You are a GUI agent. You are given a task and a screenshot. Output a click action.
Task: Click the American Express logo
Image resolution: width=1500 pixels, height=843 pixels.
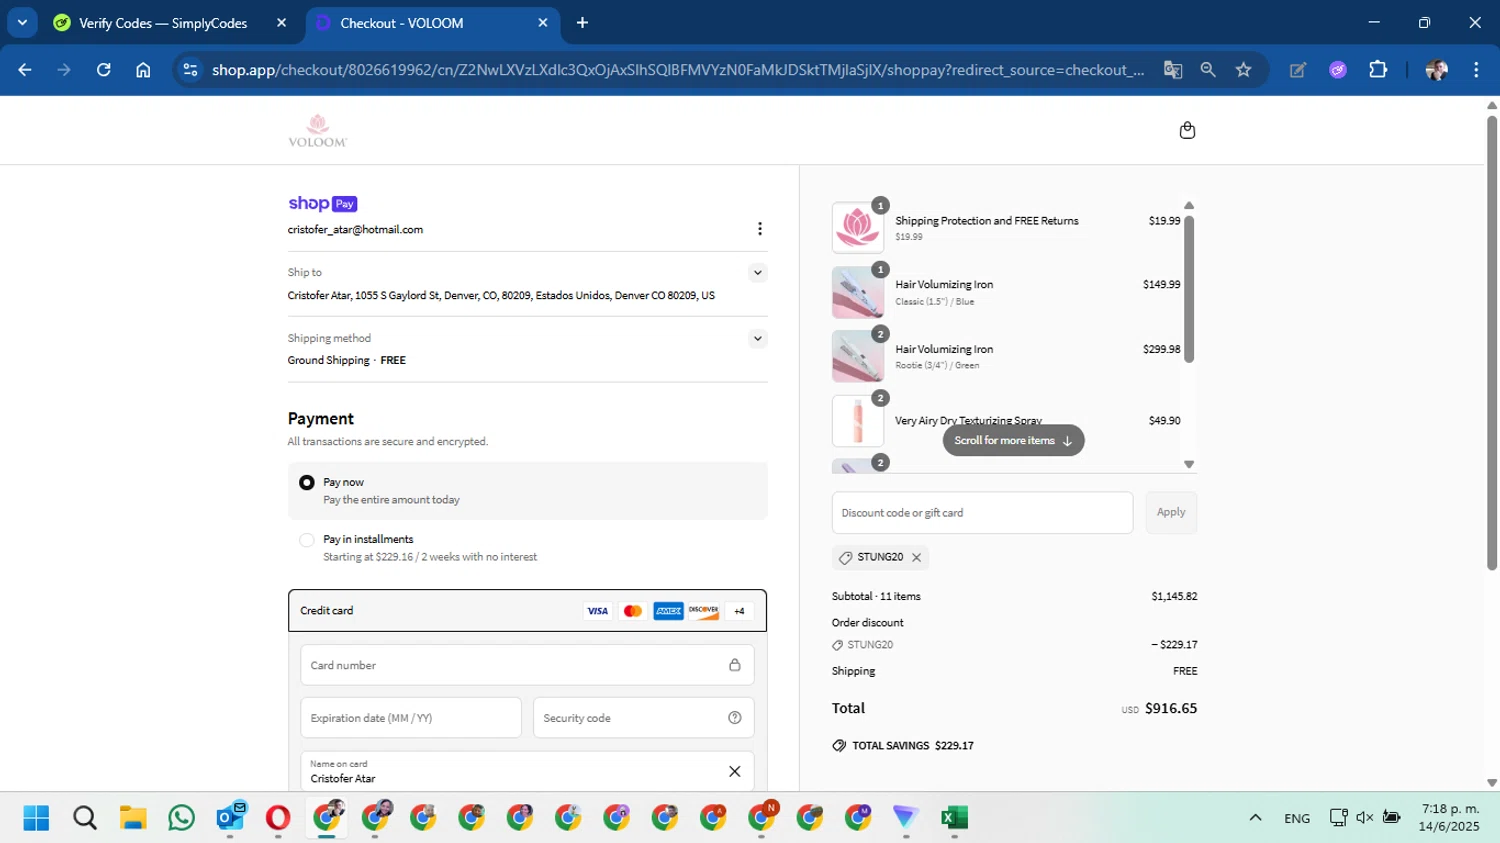668,611
